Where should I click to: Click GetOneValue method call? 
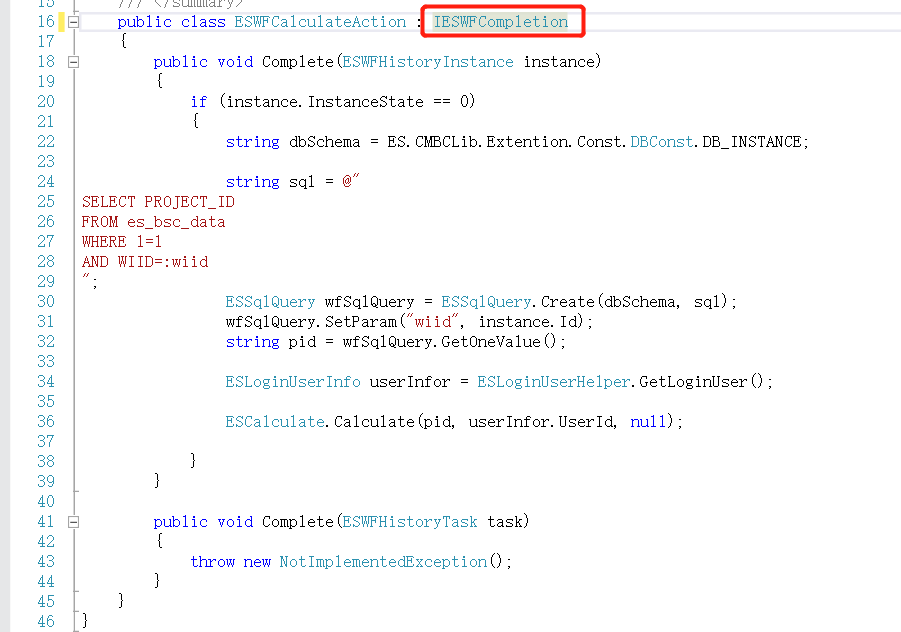(x=491, y=342)
